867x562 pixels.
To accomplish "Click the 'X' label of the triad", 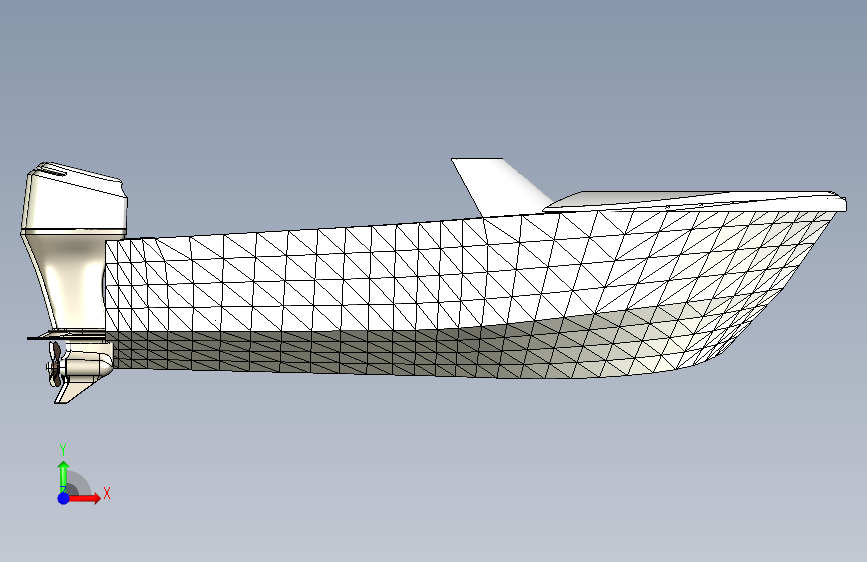I will point(107,493).
